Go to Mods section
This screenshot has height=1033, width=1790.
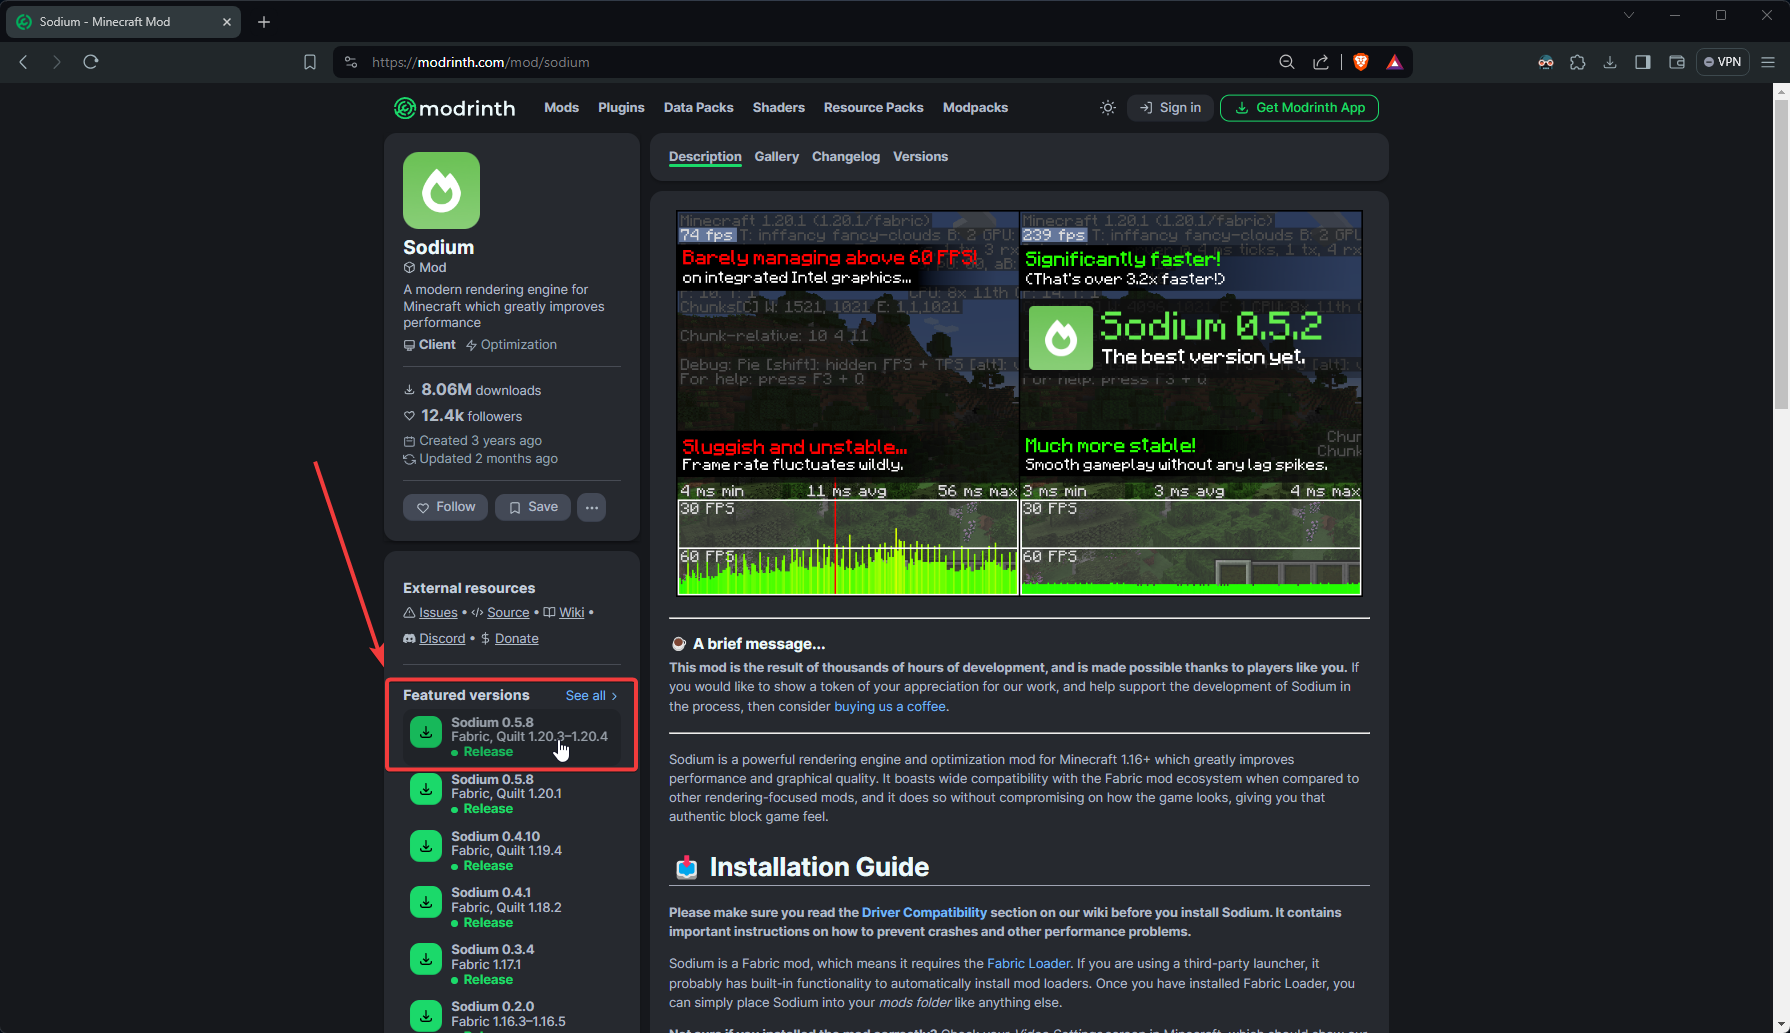(561, 108)
